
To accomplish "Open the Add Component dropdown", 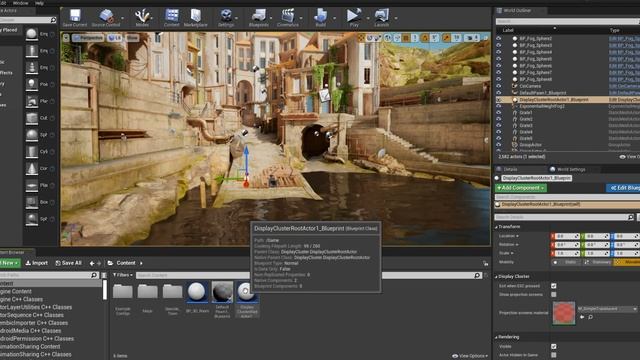I will coord(520,188).
